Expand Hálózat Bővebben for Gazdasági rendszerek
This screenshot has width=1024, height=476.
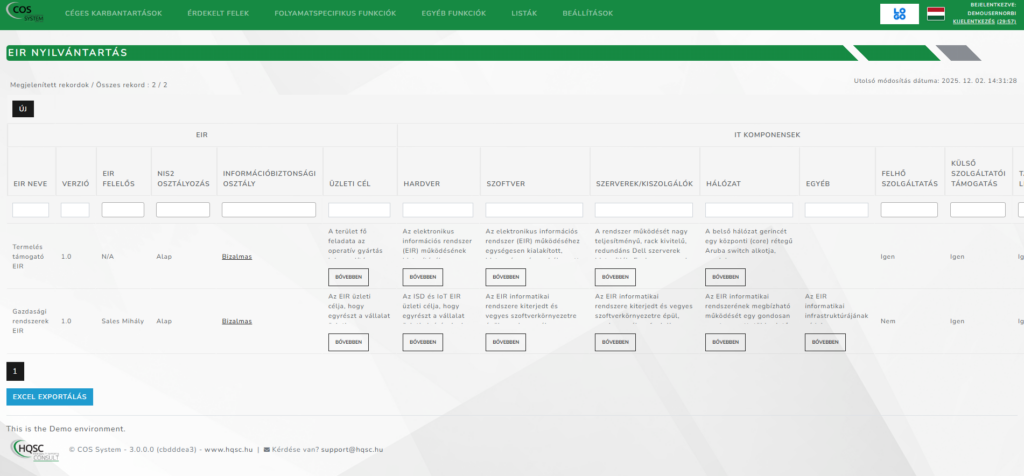point(726,342)
